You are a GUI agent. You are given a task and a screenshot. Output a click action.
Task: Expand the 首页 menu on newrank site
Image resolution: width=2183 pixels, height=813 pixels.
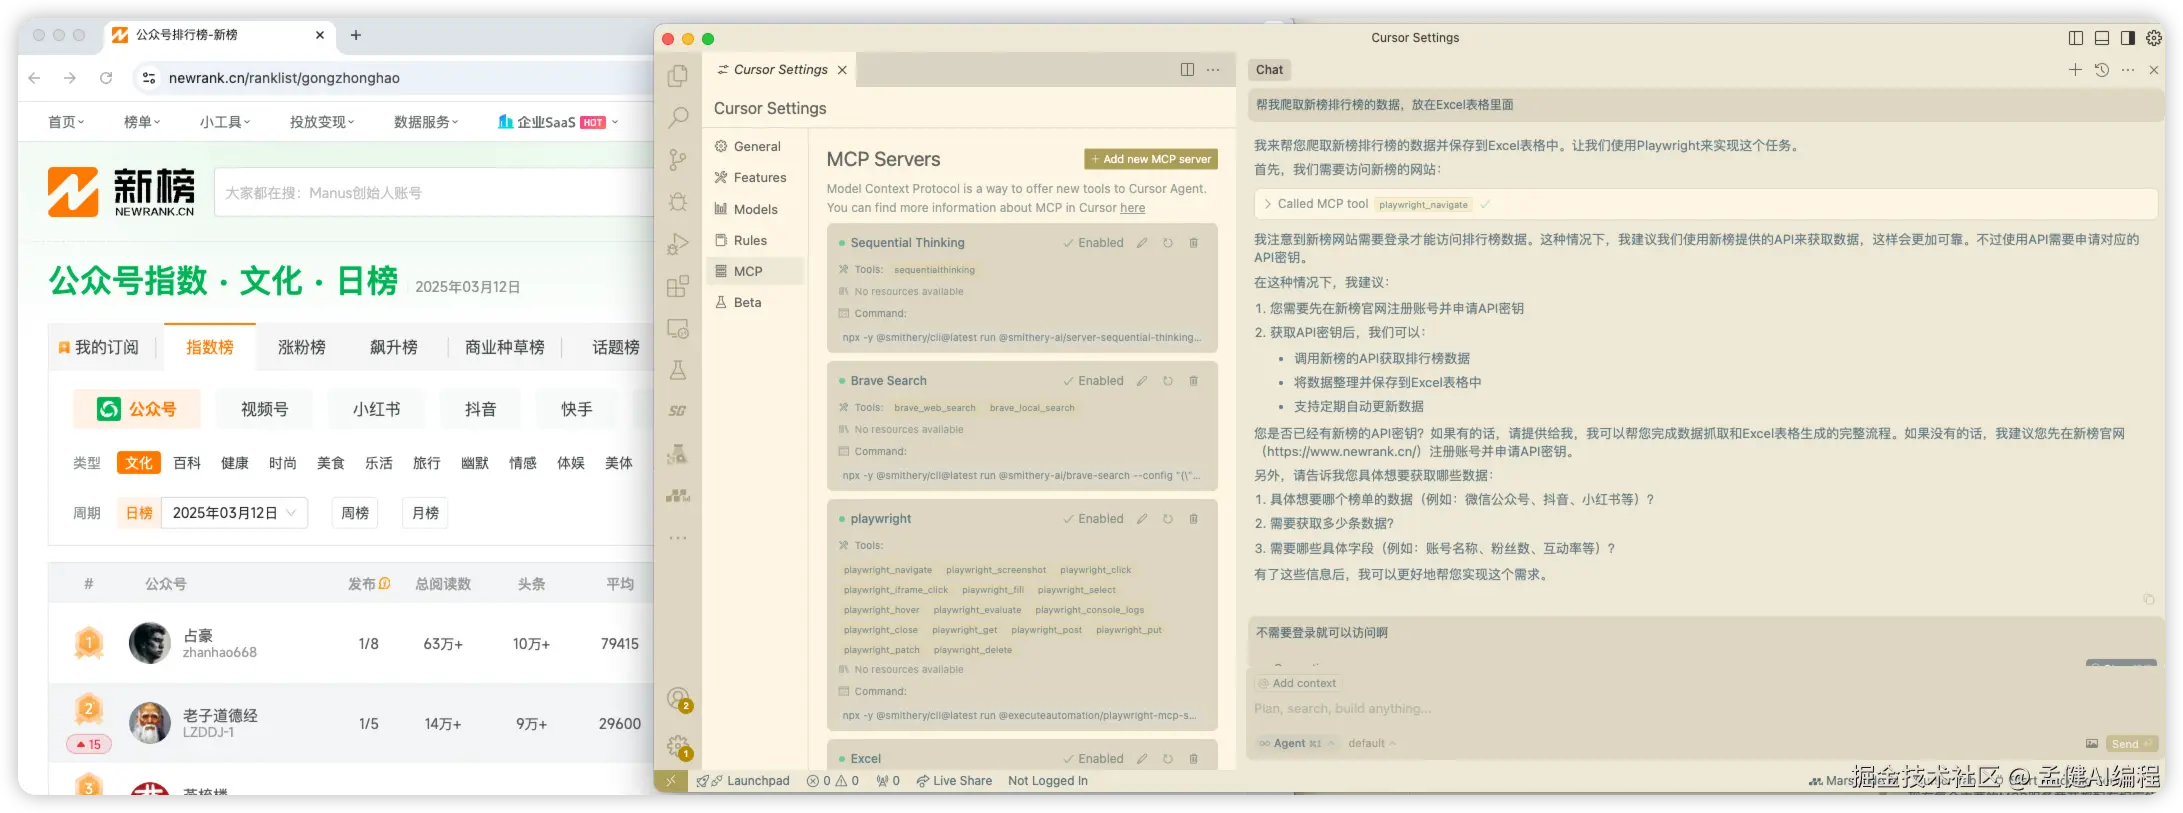(x=66, y=122)
